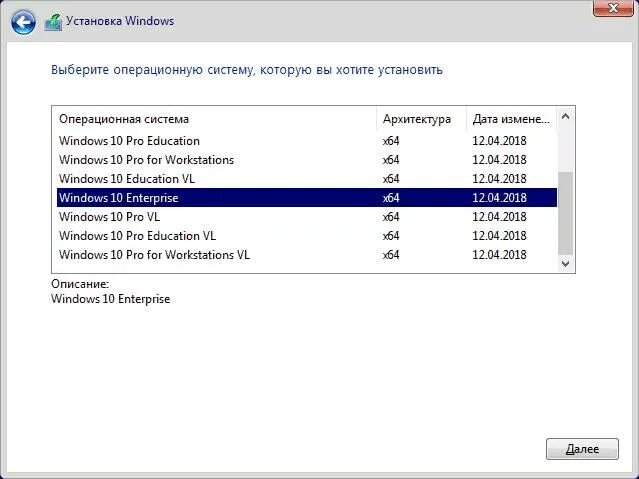
Task: Click x64 in the Windows 10 Pro VL row
Action: point(391,217)
